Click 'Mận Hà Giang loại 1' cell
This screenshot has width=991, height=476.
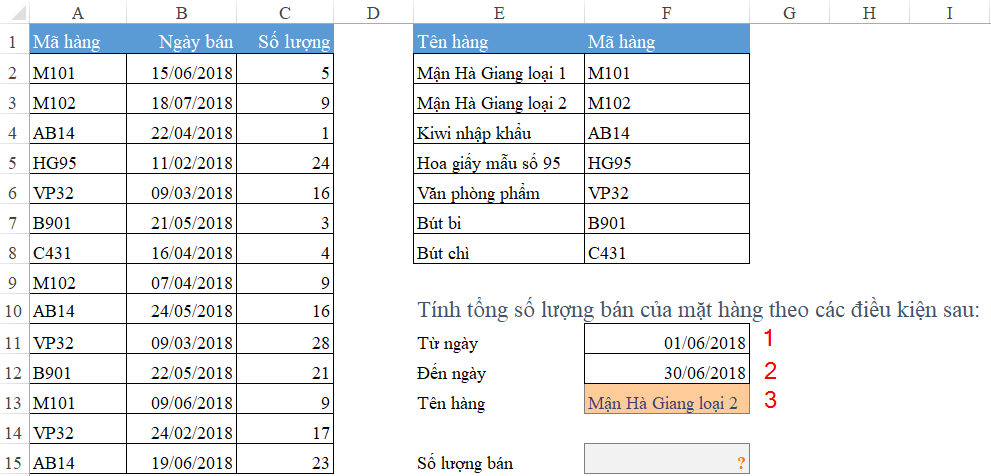click(499, 70)
